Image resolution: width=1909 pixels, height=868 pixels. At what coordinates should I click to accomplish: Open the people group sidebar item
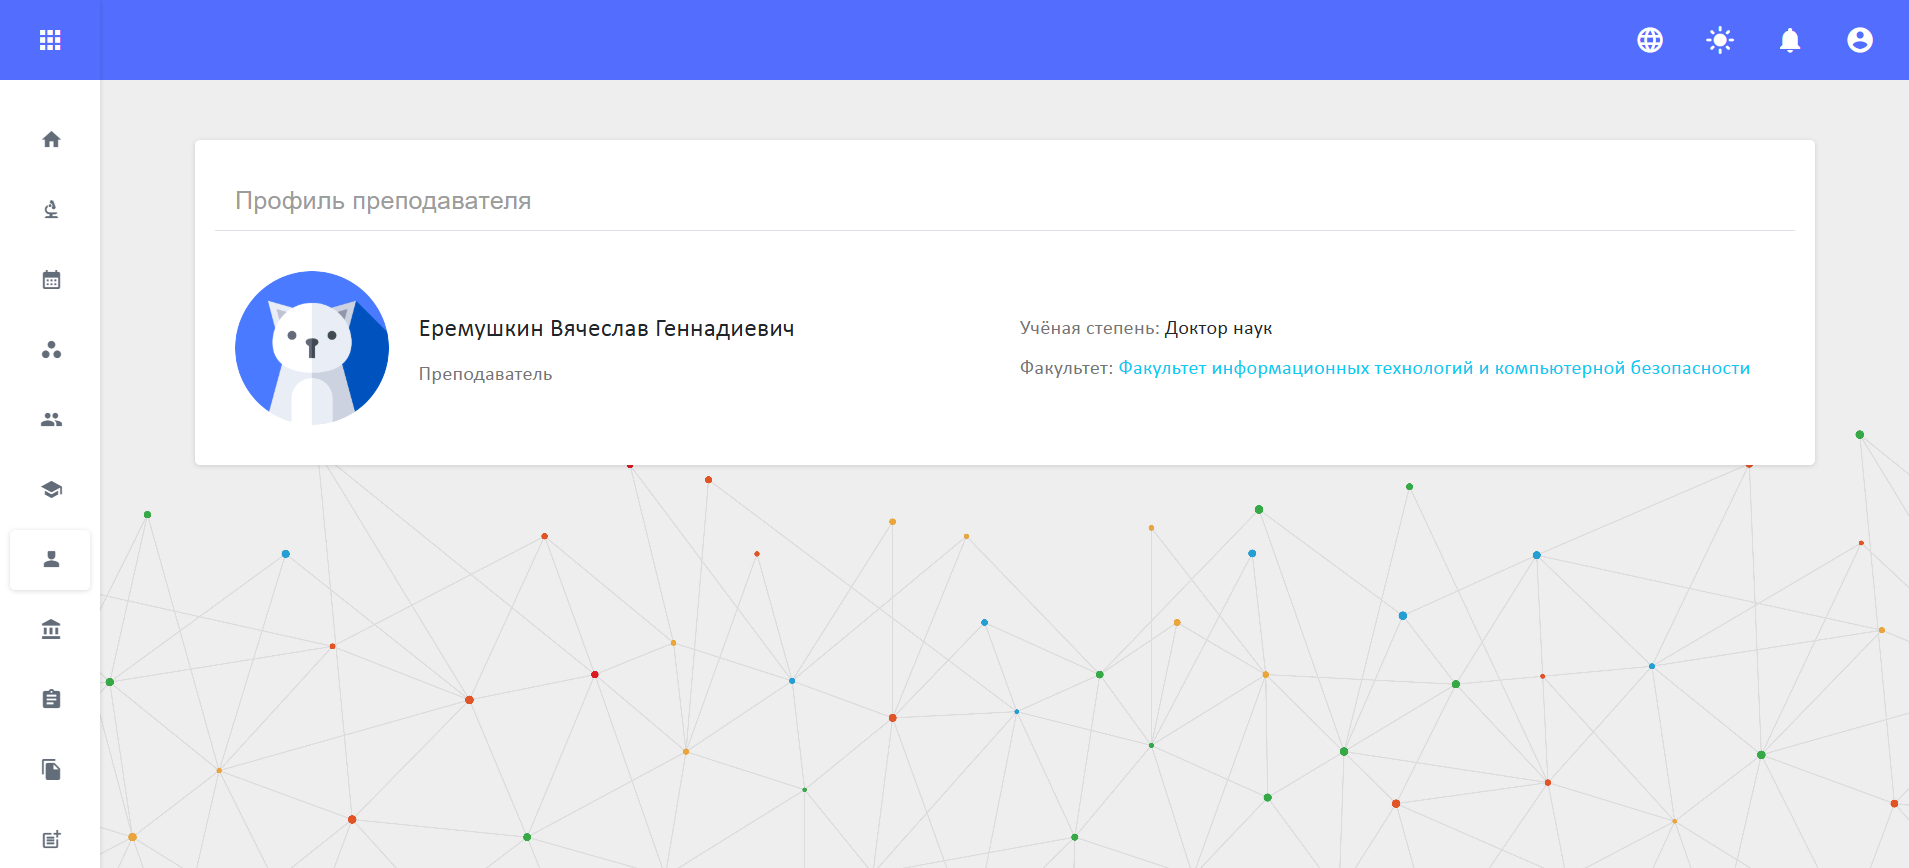[51, 420]
